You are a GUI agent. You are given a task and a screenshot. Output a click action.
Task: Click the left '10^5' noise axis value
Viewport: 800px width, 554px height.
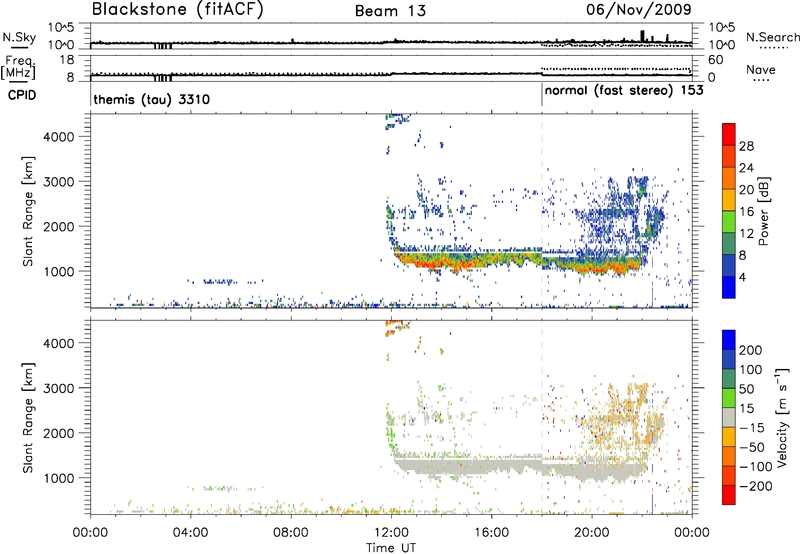pos(61,27)
